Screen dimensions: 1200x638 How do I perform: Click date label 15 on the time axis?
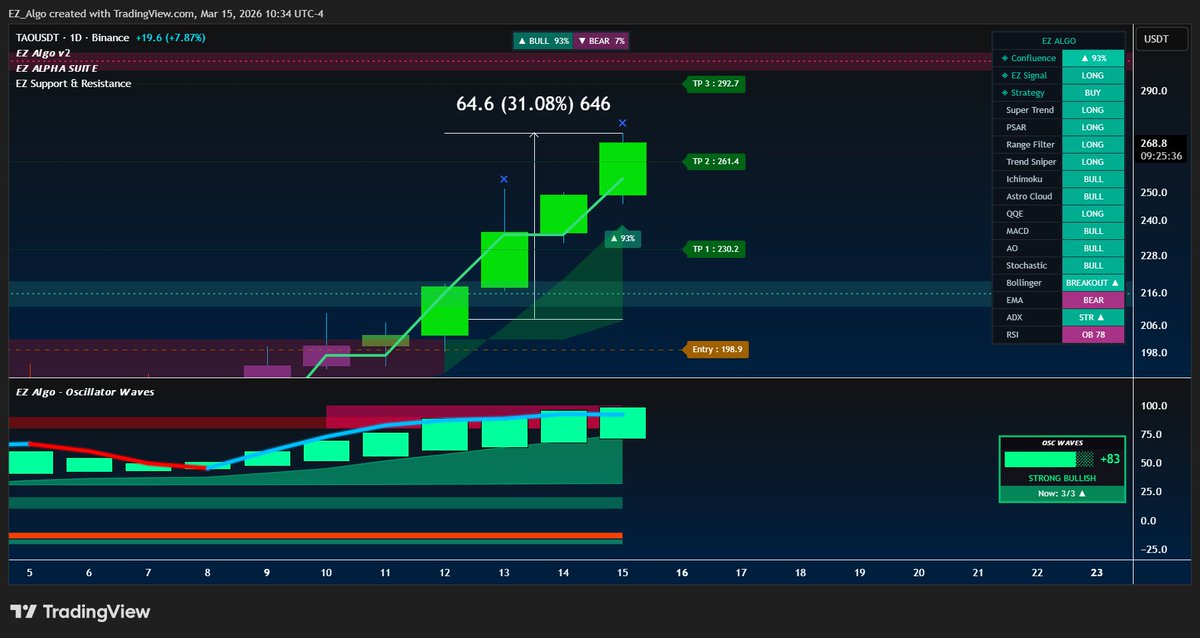pyautogui.click(x=622, y=573)
